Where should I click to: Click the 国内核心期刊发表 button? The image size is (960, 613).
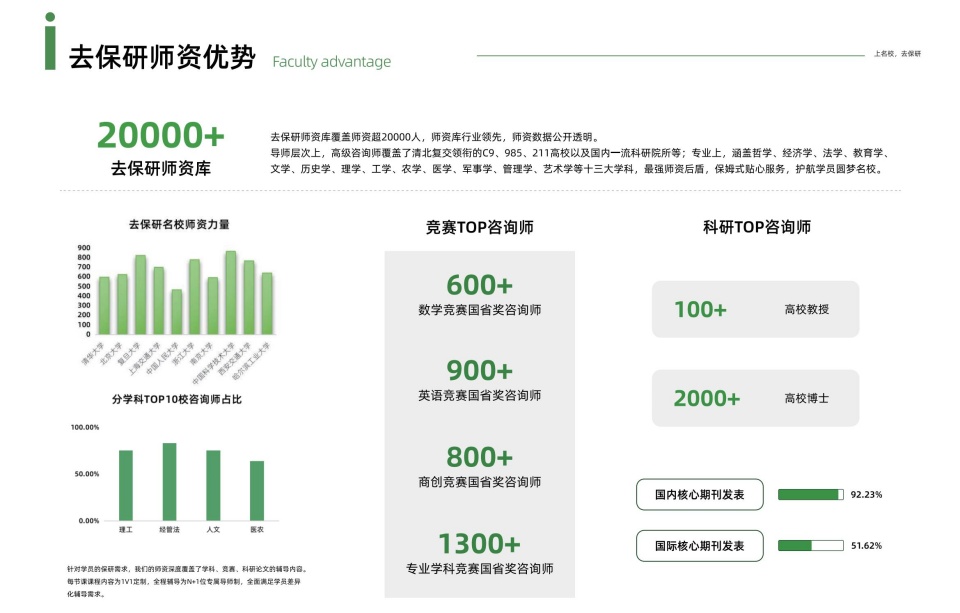(699, 494)
